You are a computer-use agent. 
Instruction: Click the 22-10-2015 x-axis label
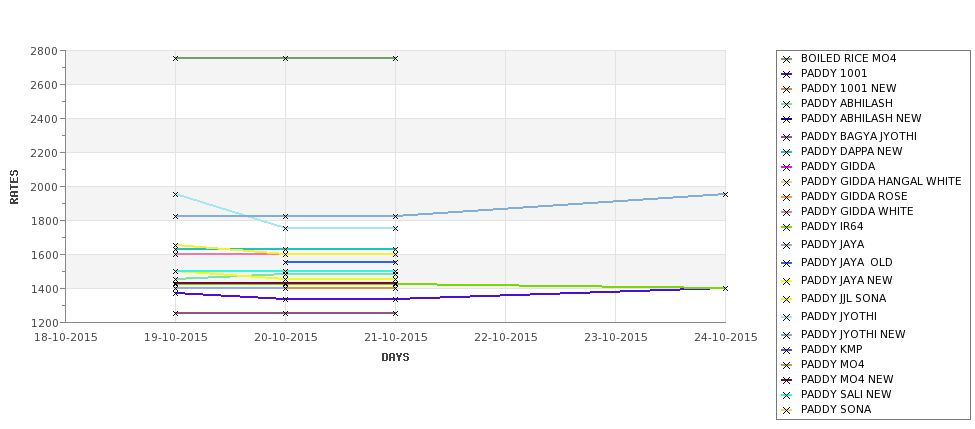(x=506, y=338)
